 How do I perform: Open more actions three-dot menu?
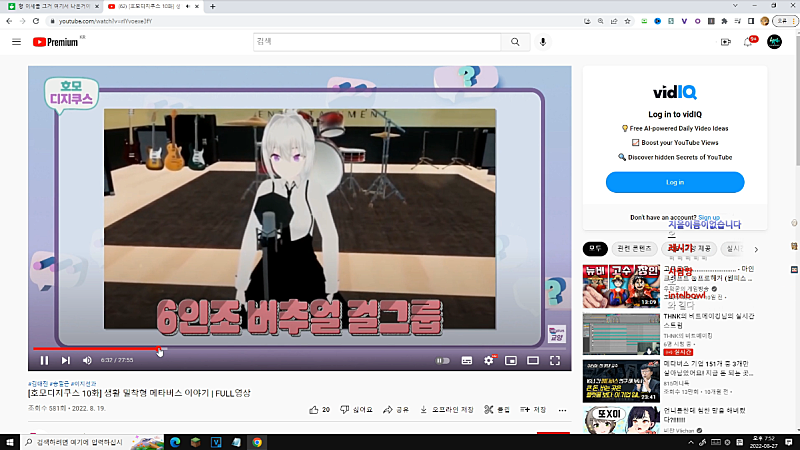point(562,410)
